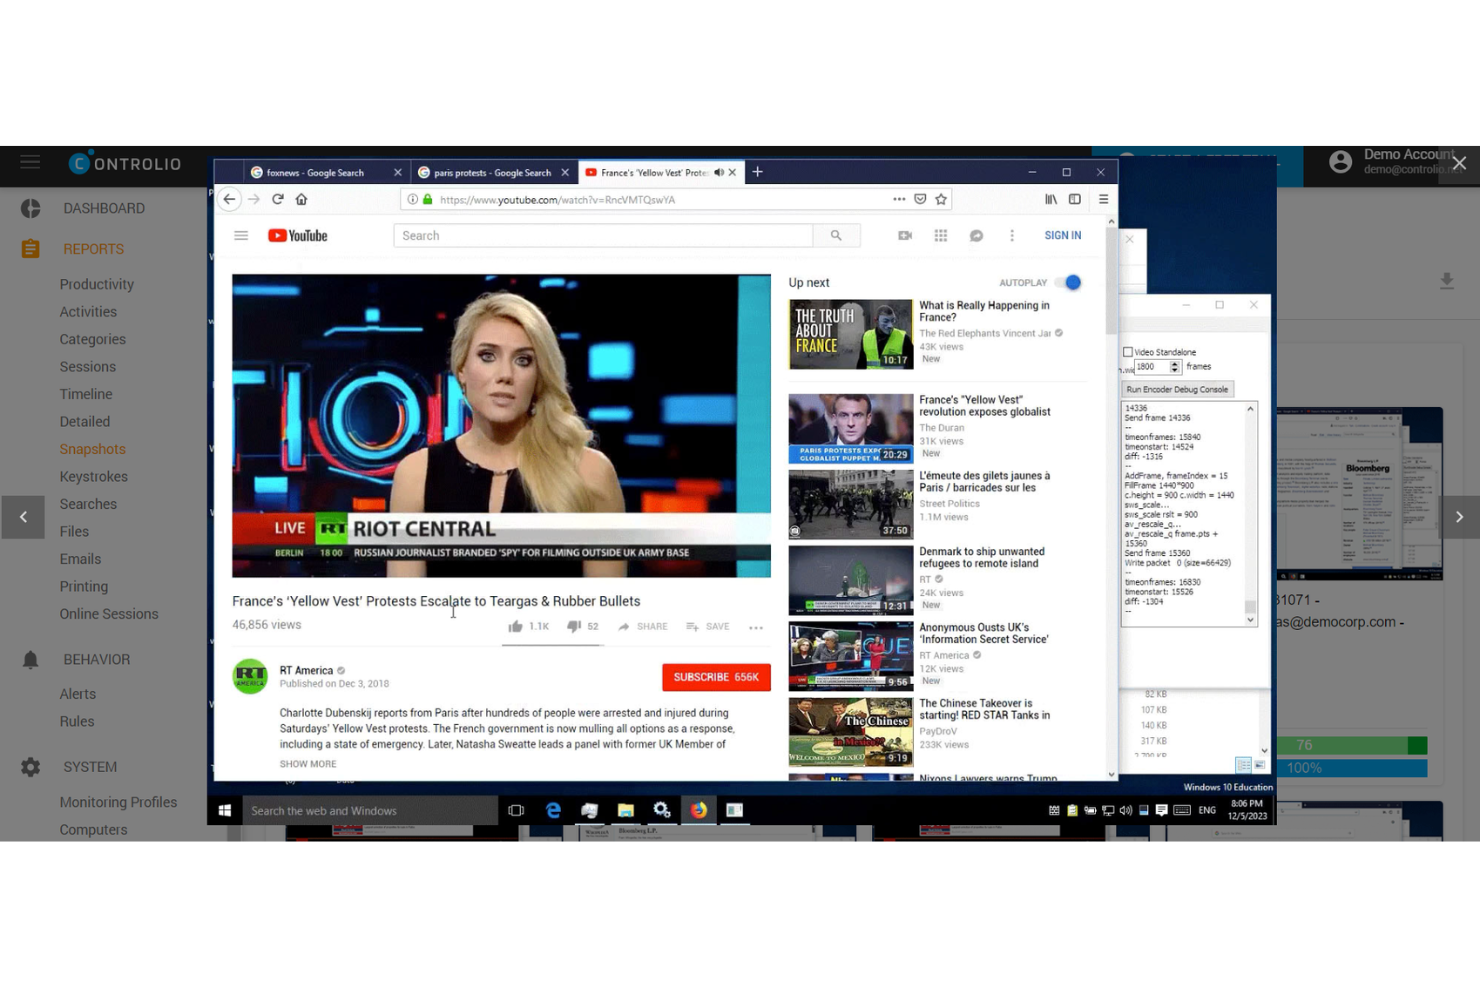Viewport: 1480px width, 987px height.
Task: Open File Explorer from the taskbar
Action: point(626,810)
